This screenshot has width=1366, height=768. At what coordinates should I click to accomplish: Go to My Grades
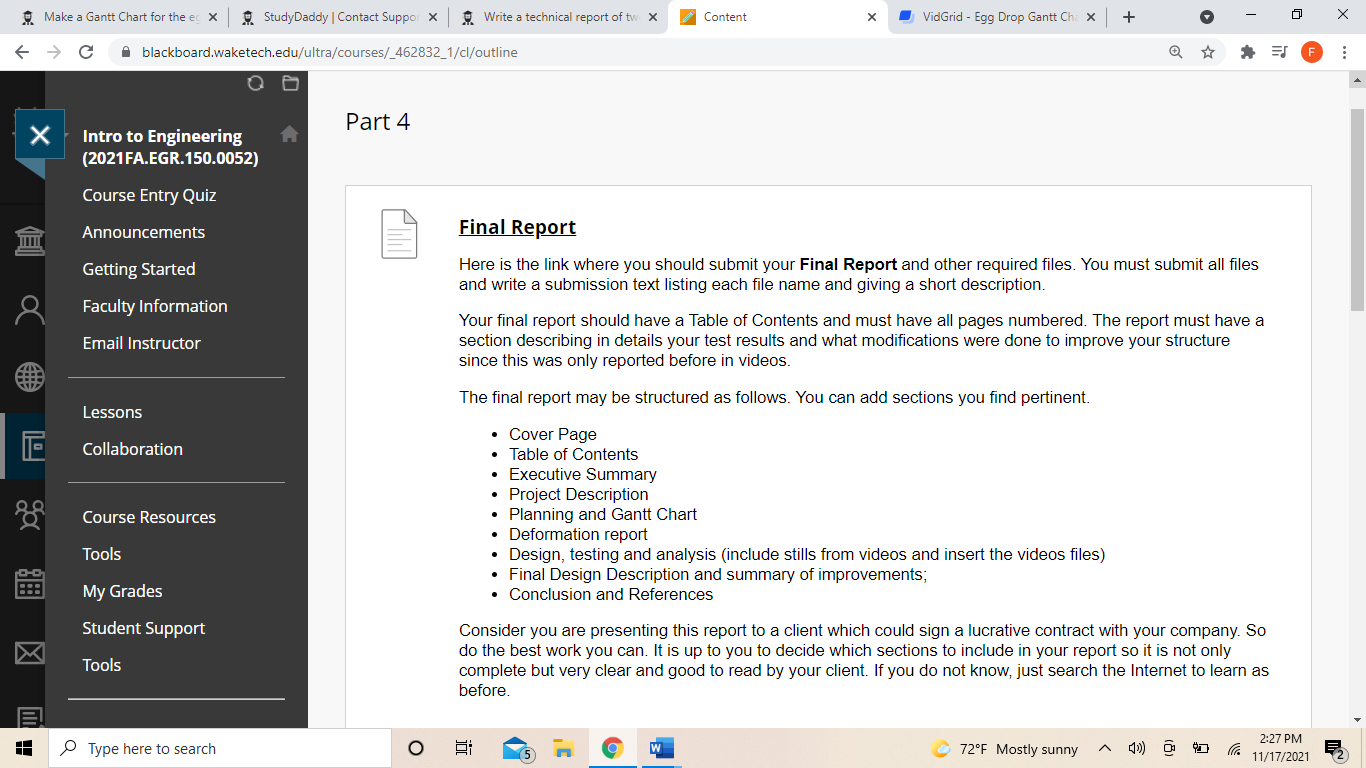point(122,591)
